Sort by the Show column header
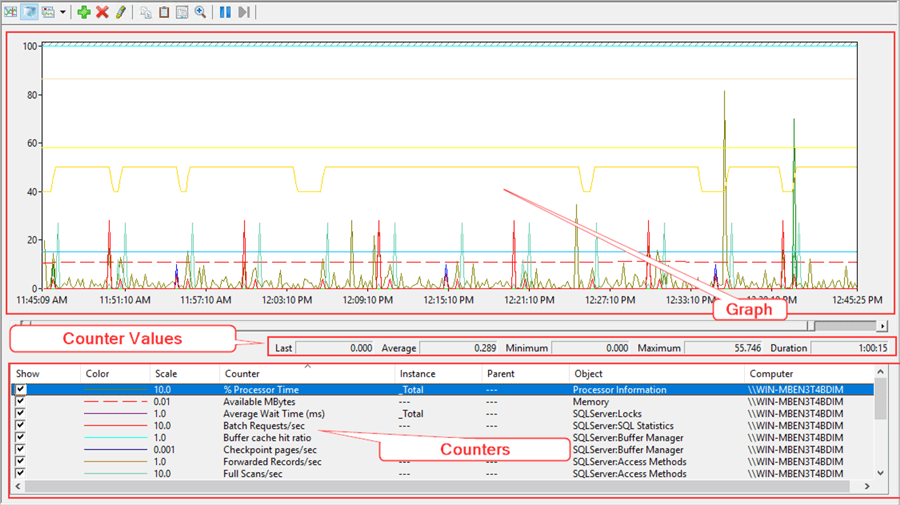 [46, 374]
